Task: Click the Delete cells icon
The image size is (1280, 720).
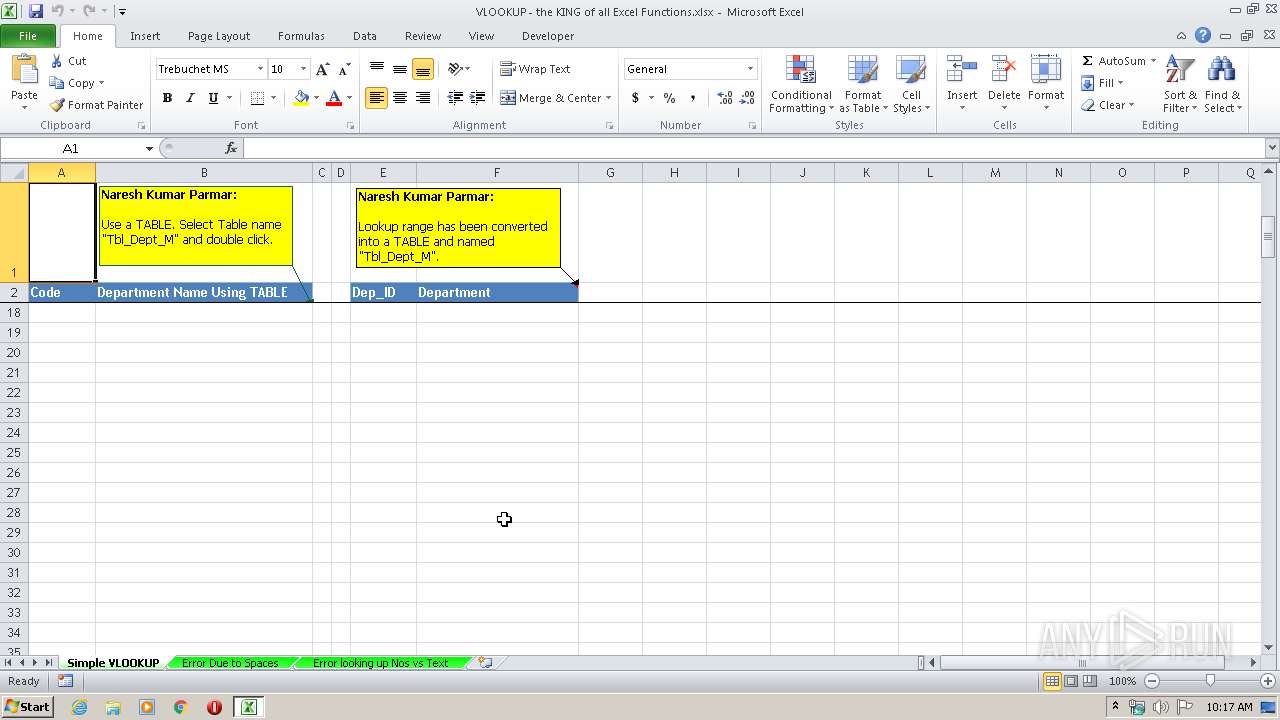Action: (1004, 70)
